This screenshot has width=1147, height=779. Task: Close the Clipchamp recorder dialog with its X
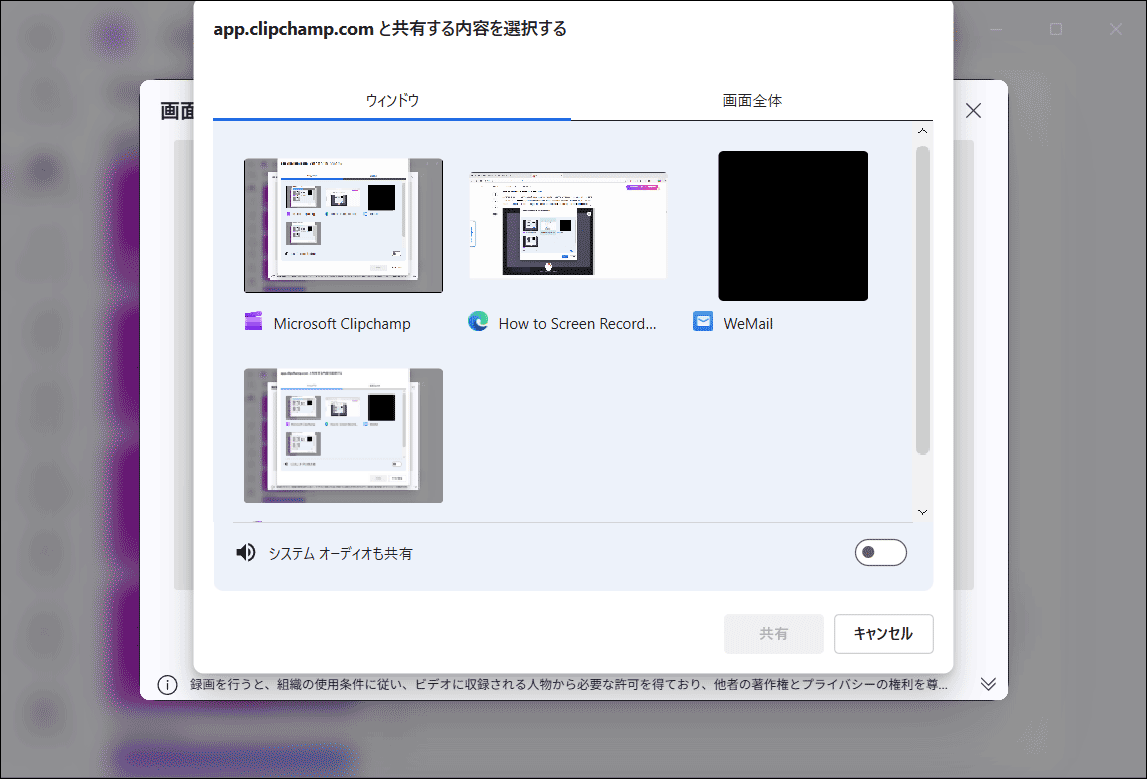[973, 110]
